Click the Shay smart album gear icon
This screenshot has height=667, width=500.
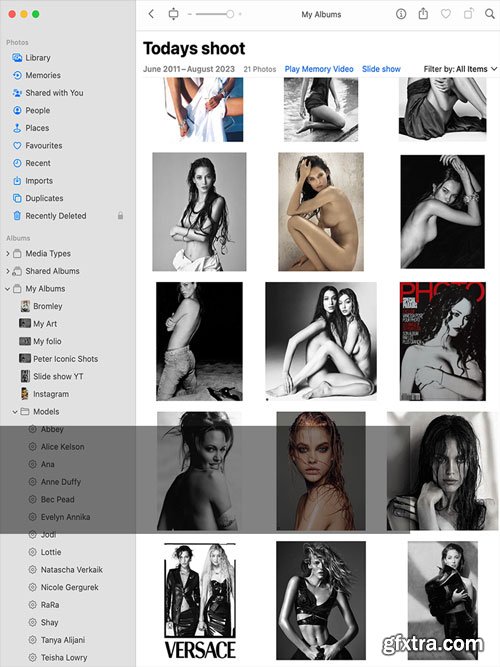pos(32,622)
